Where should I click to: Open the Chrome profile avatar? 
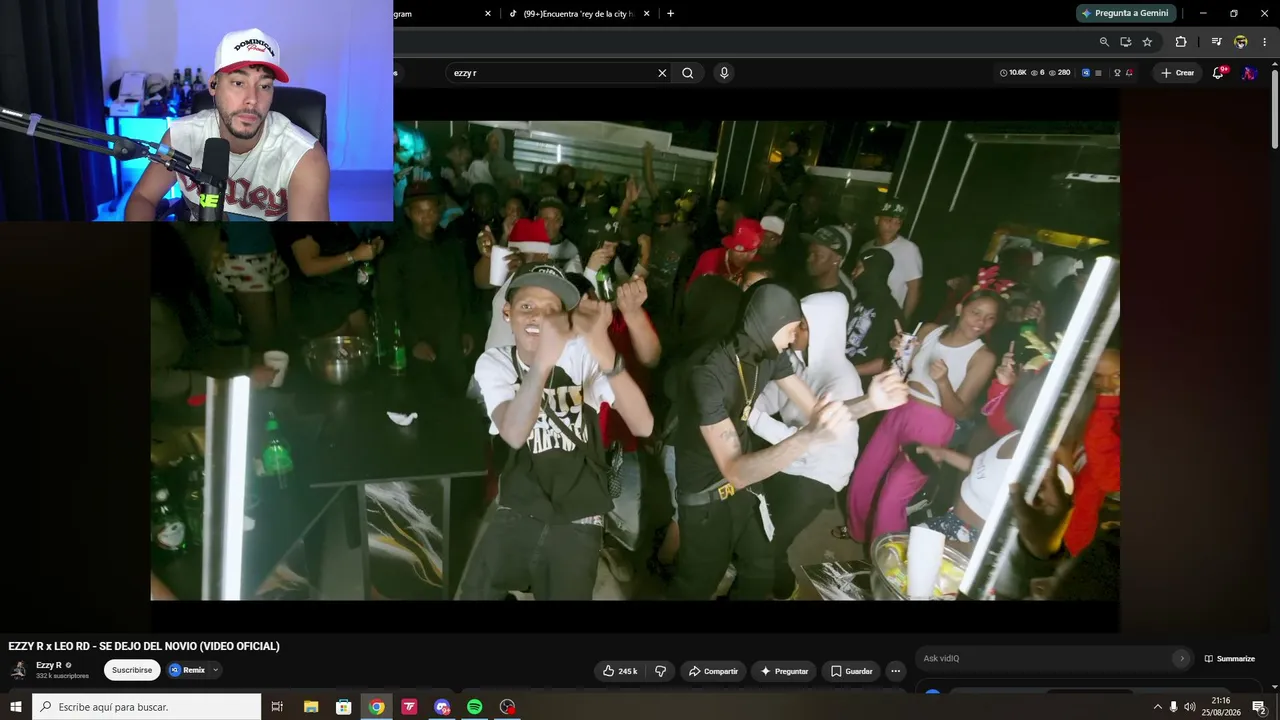(1241, 42)
